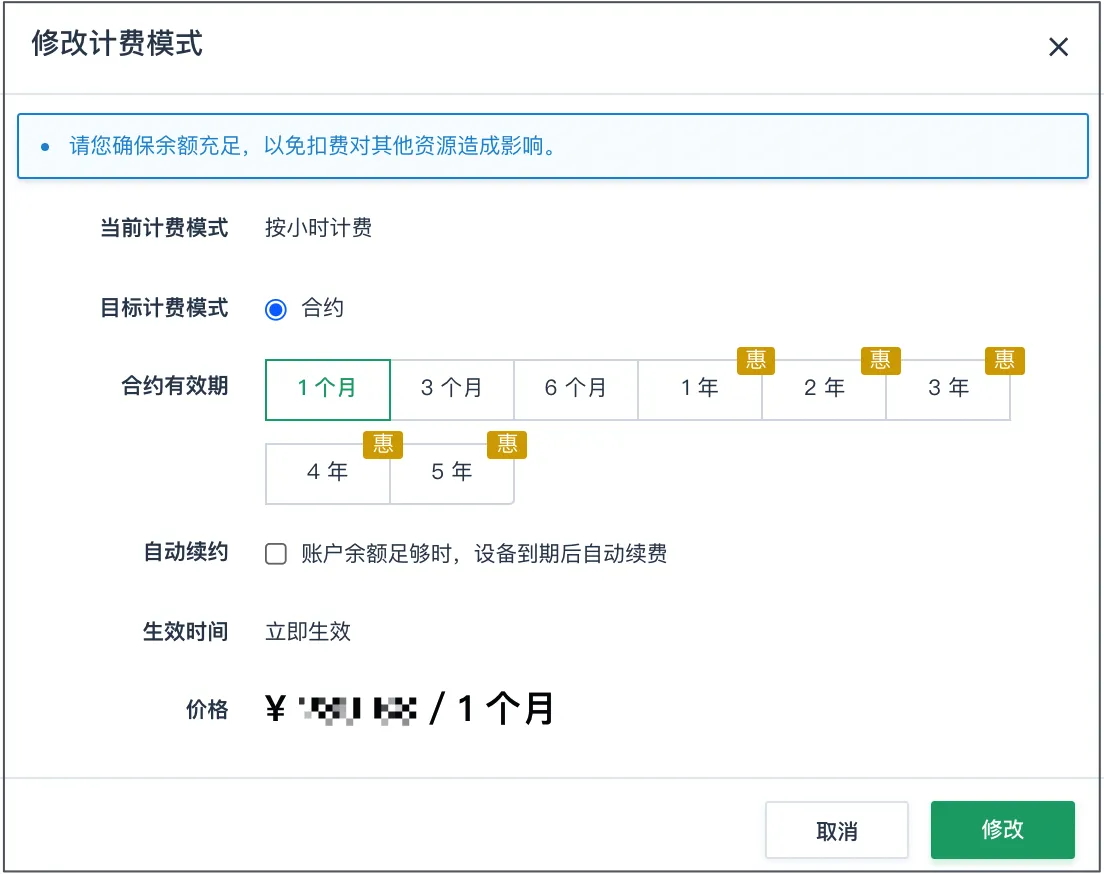Click the 修改计费模式 dialog title
Viewport: 1104px width, 874px height.
point(117,43)
